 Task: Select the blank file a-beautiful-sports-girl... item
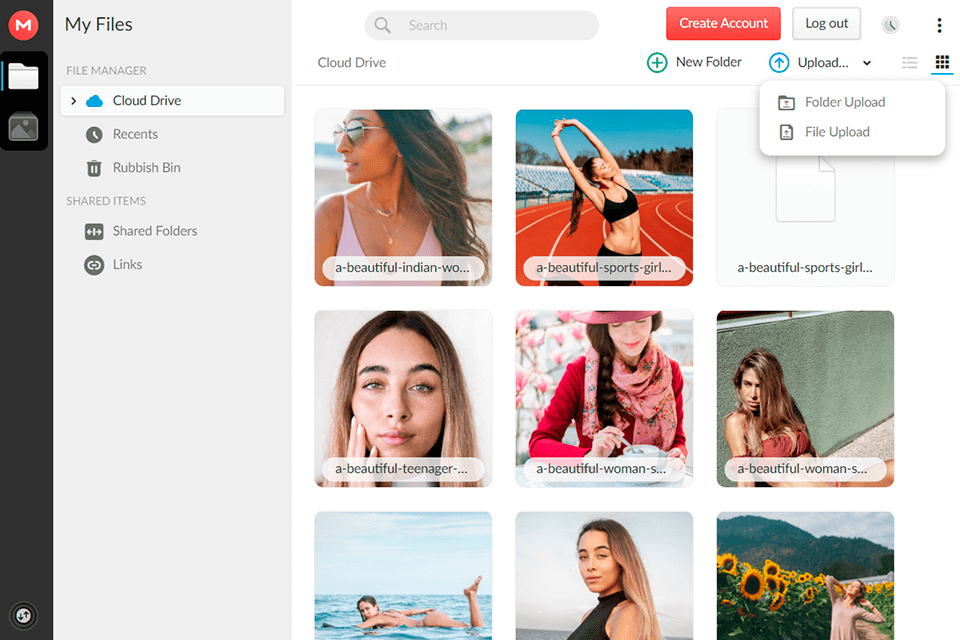(x=805, y=198)
